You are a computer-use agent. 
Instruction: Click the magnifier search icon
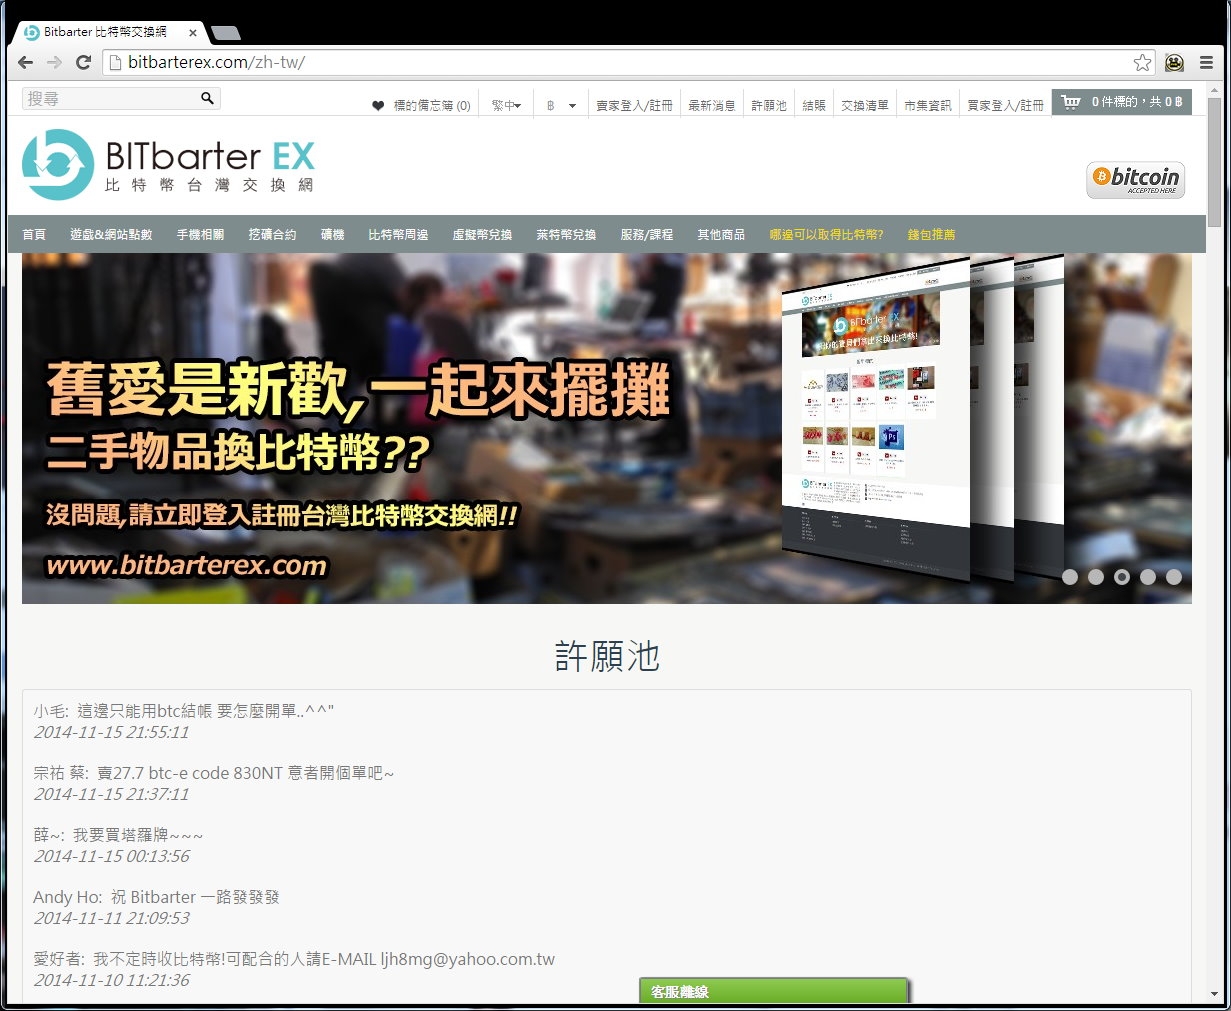tap(207, 98)
